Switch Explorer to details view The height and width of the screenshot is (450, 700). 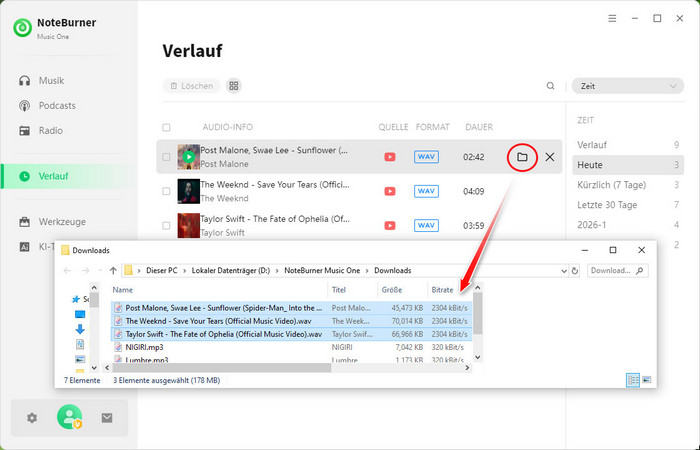click(x=633, y=380)
